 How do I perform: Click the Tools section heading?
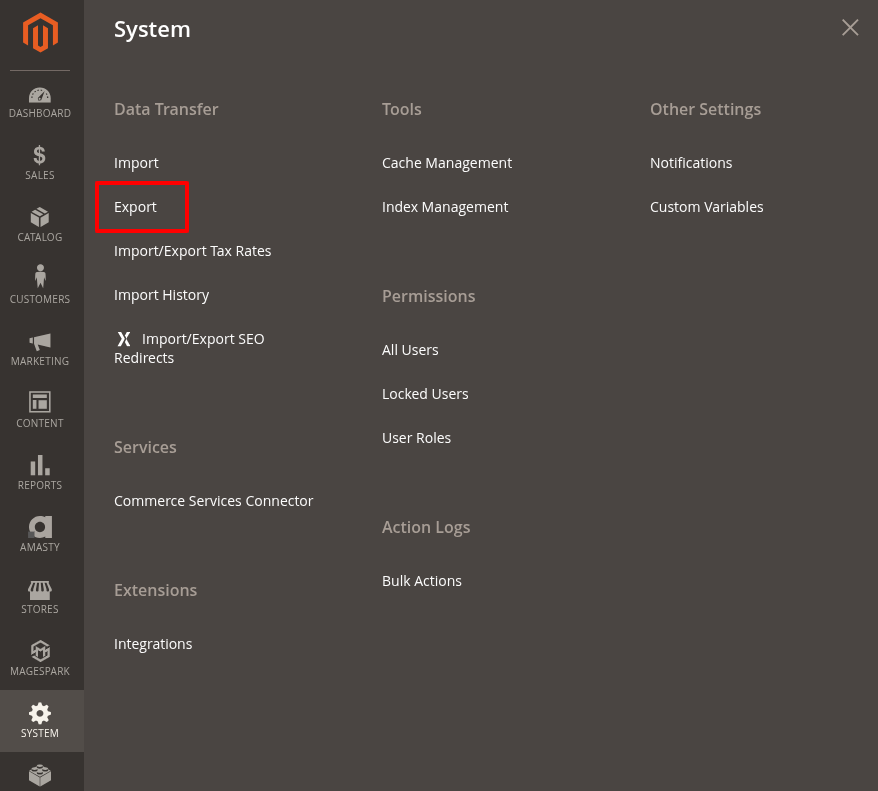(x=401, y=109)
